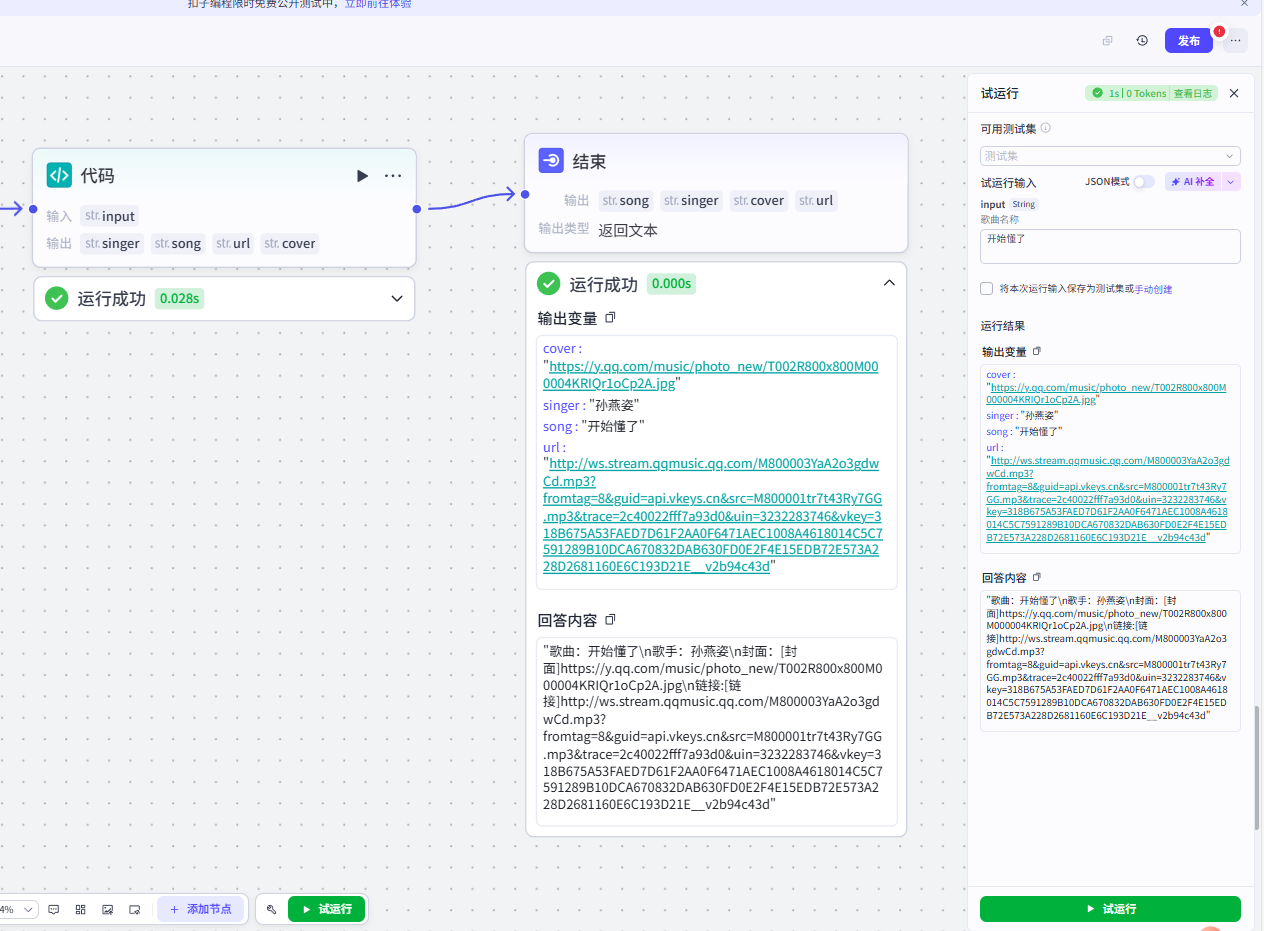Click the str.input tag in 代码 node
The image size is (1264, 931).
(110, 216)
